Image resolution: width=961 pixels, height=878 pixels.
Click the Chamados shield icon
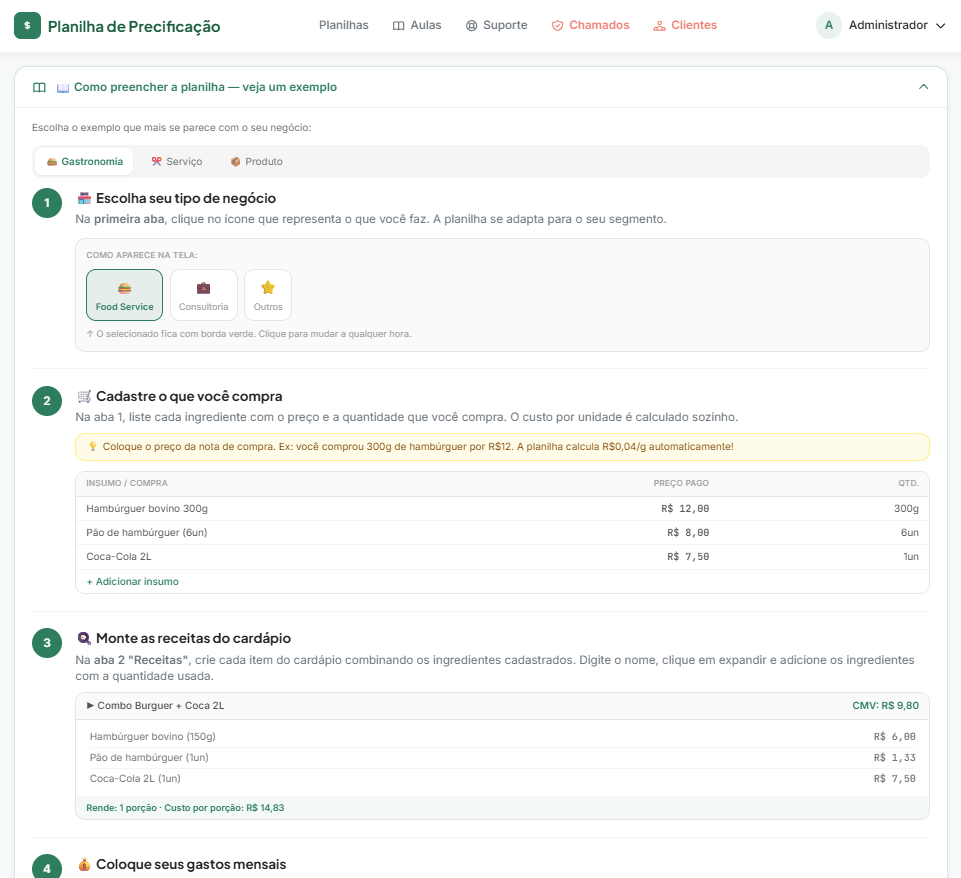coord(557,26)
